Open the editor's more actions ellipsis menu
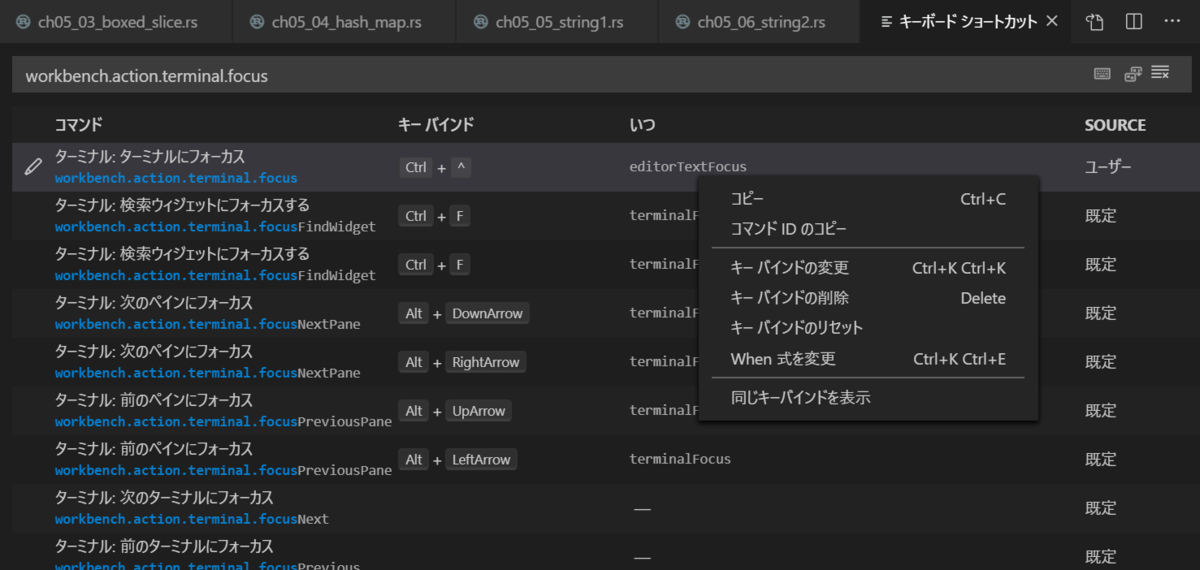 (x=1172, y=22)
